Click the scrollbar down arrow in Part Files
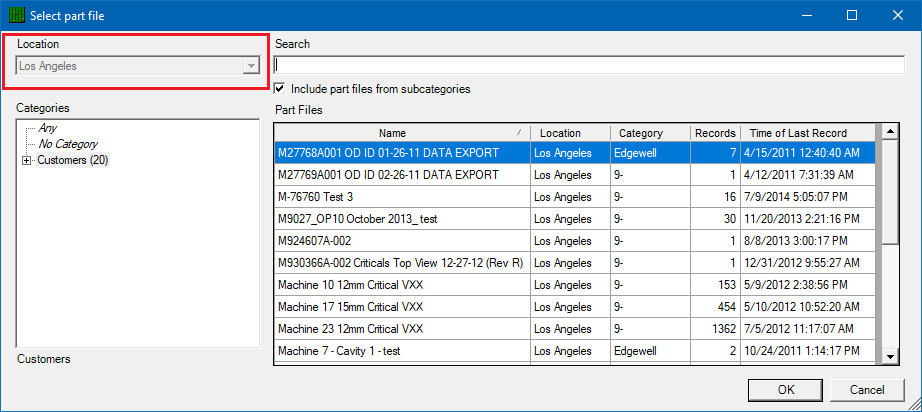The height and width of the screenshot is (412, 922). [x=890, y=356]
